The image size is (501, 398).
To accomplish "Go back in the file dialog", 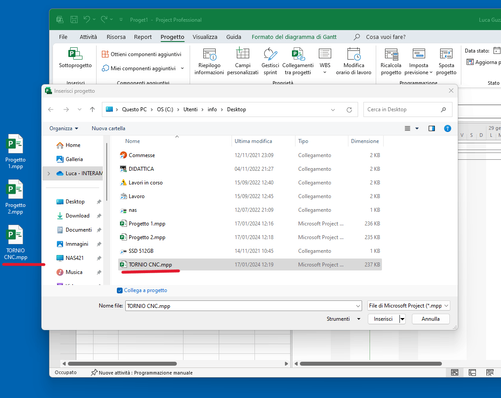I will click(x=51, y=109).
